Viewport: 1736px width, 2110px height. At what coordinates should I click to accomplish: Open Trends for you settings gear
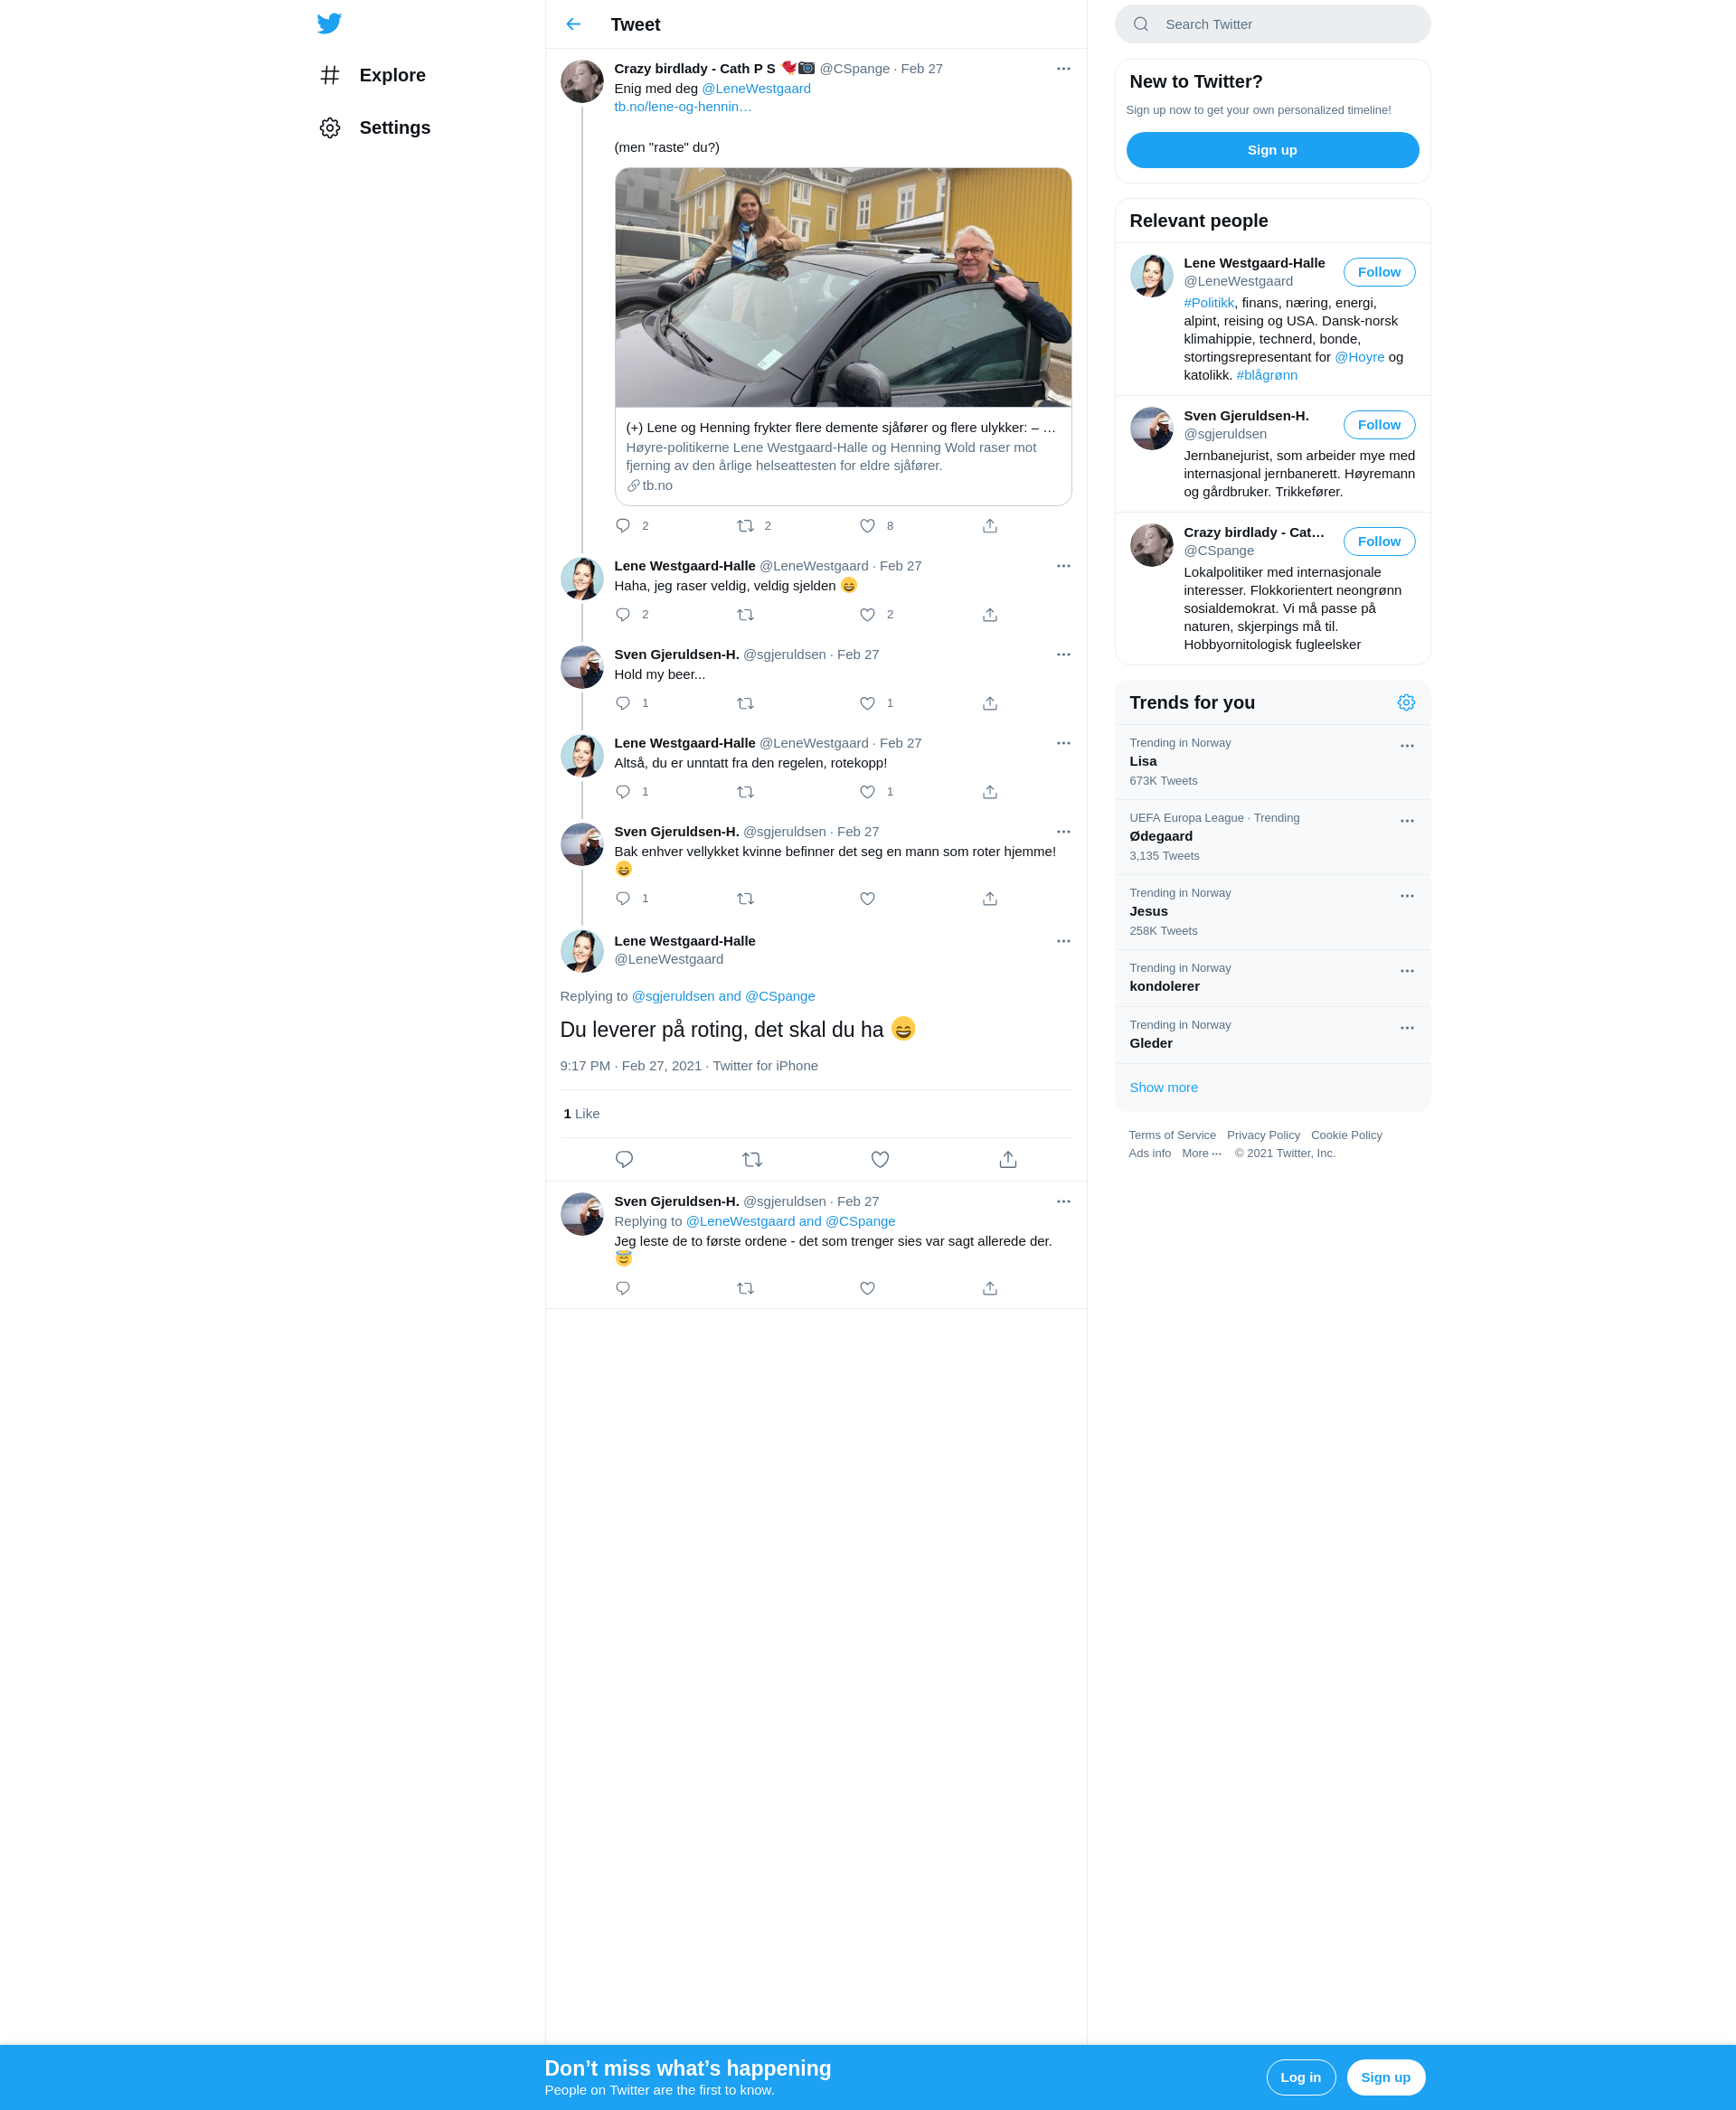click(1406, 702)
